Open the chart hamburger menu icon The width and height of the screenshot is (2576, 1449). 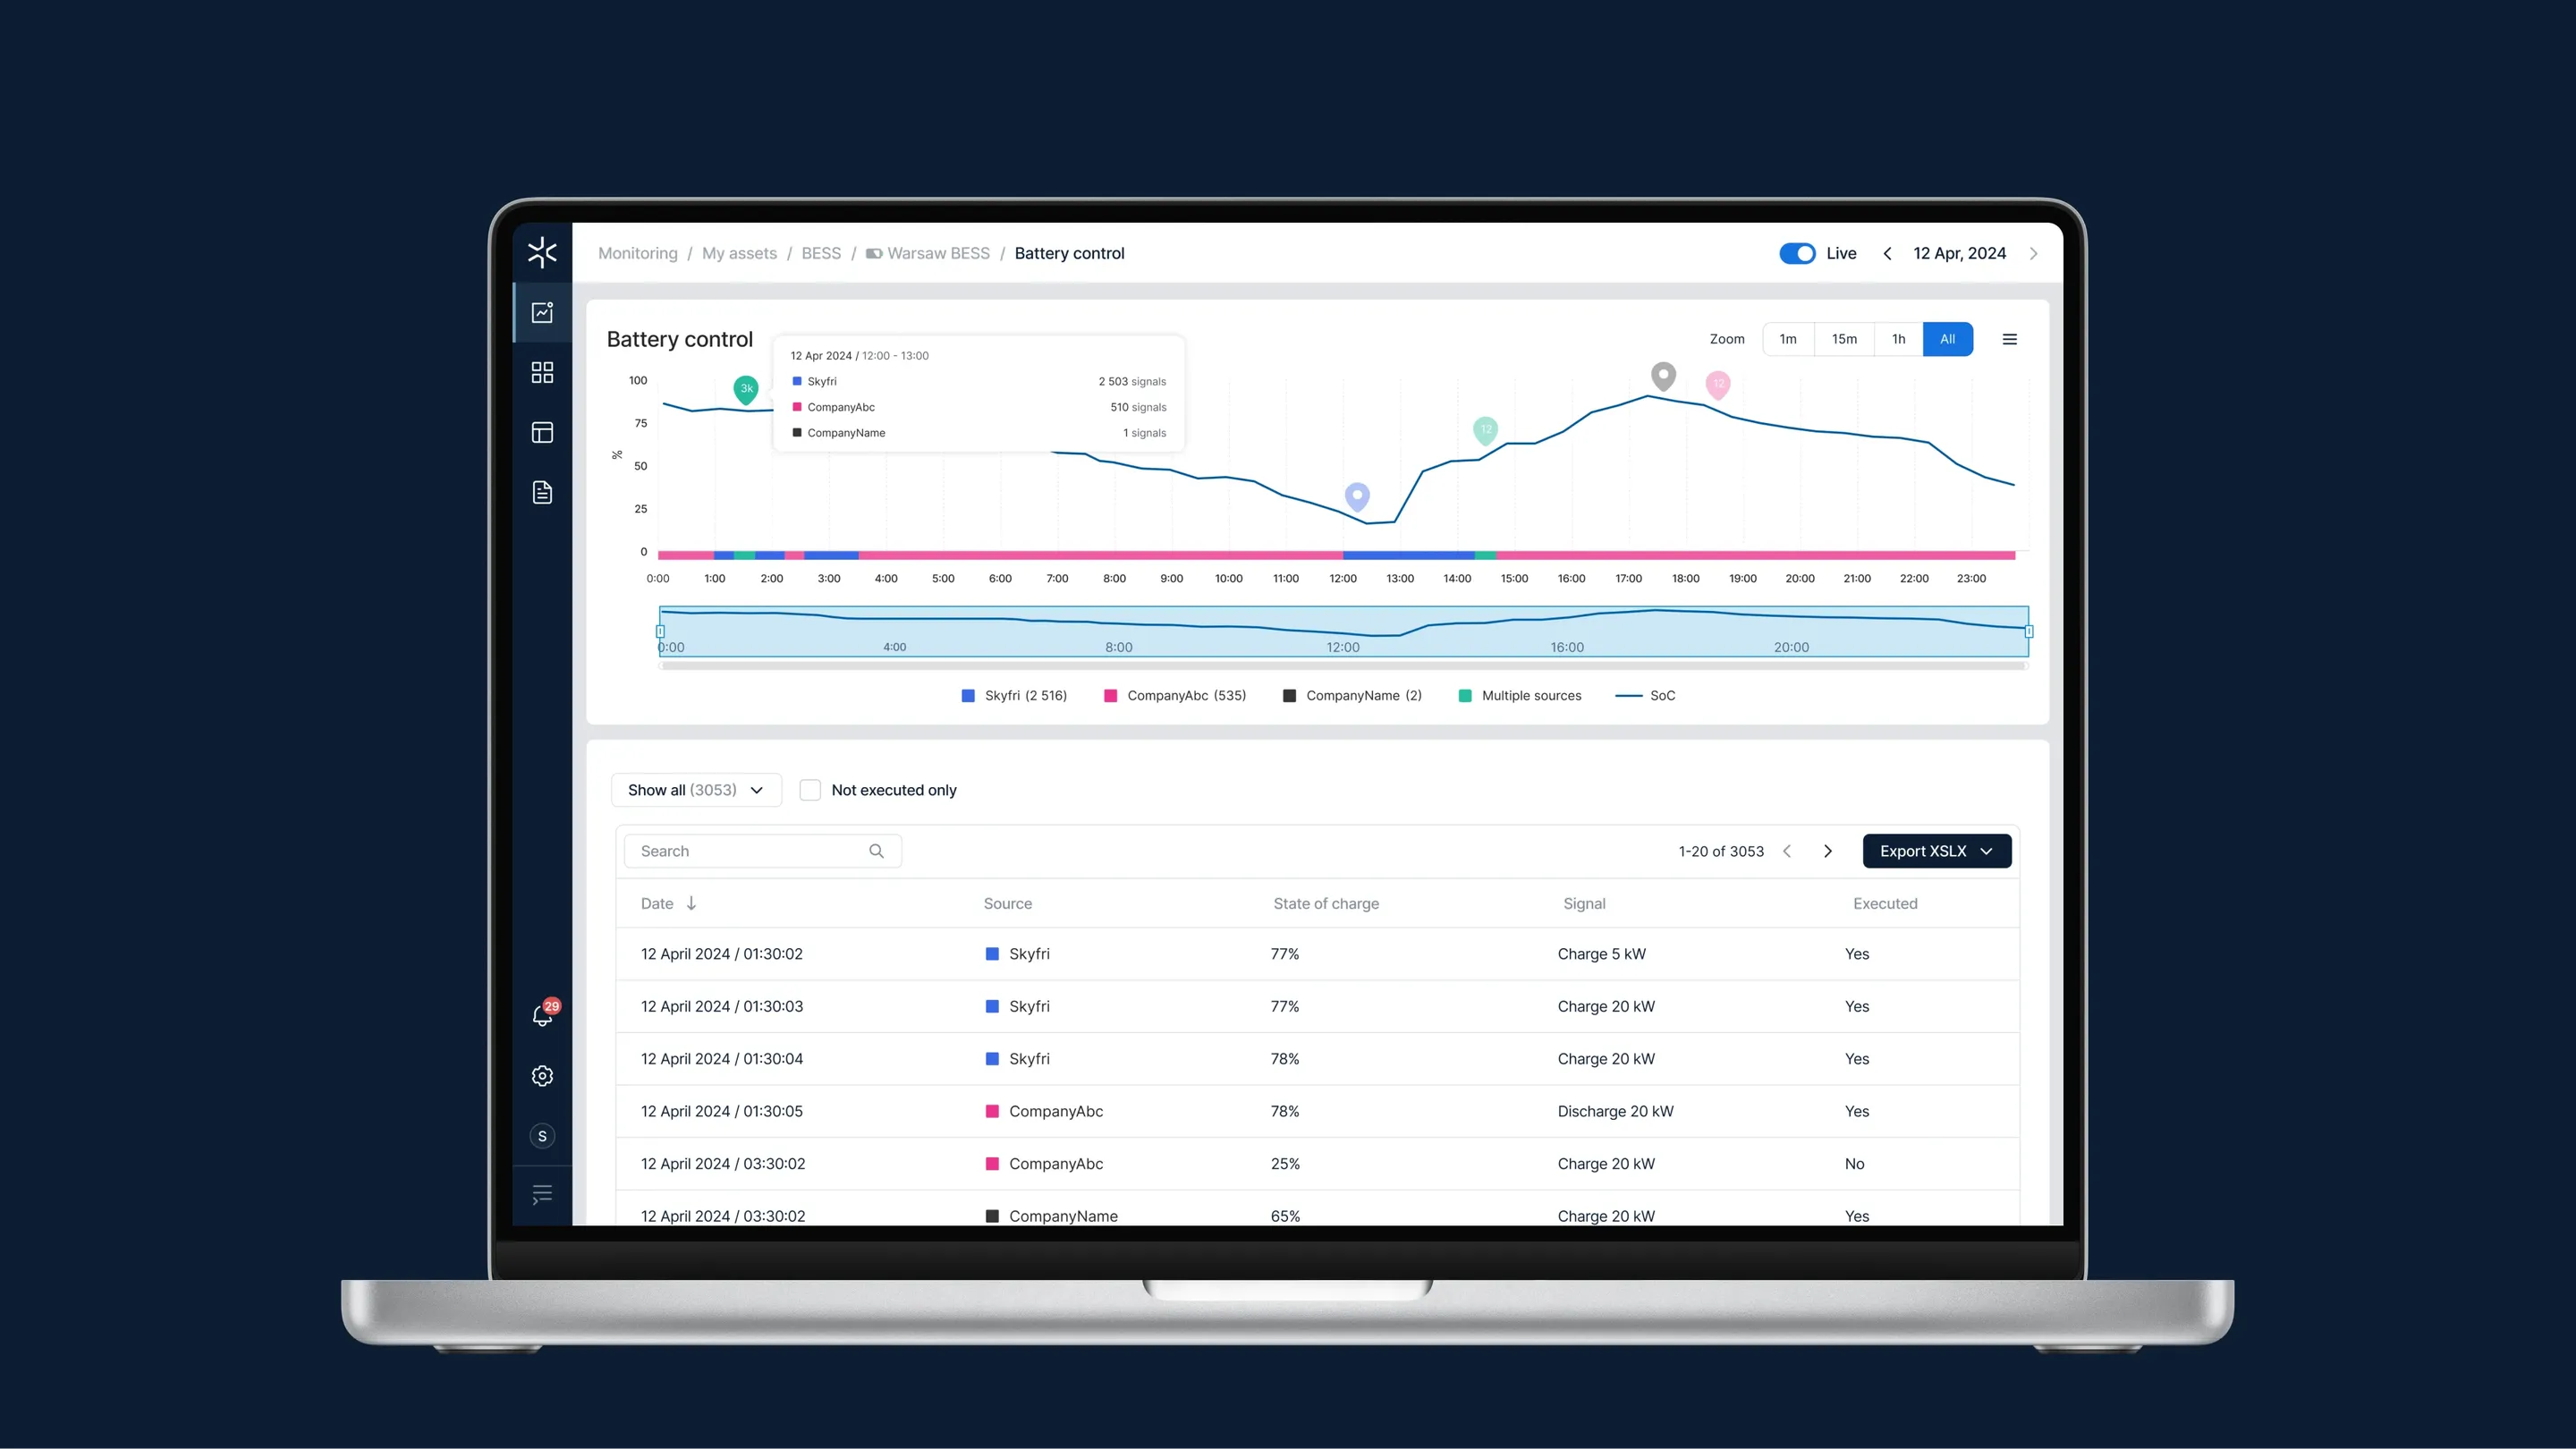pyautogui.click(x=2010, y=339)
